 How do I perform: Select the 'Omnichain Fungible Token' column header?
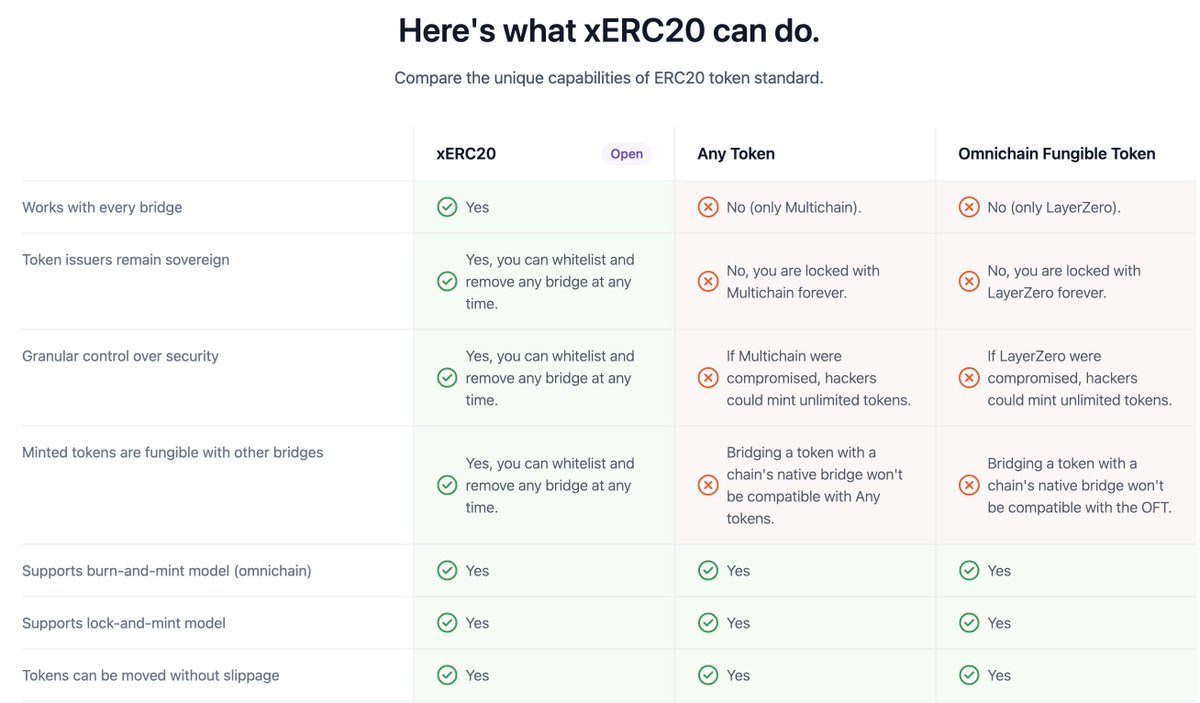1057,154
